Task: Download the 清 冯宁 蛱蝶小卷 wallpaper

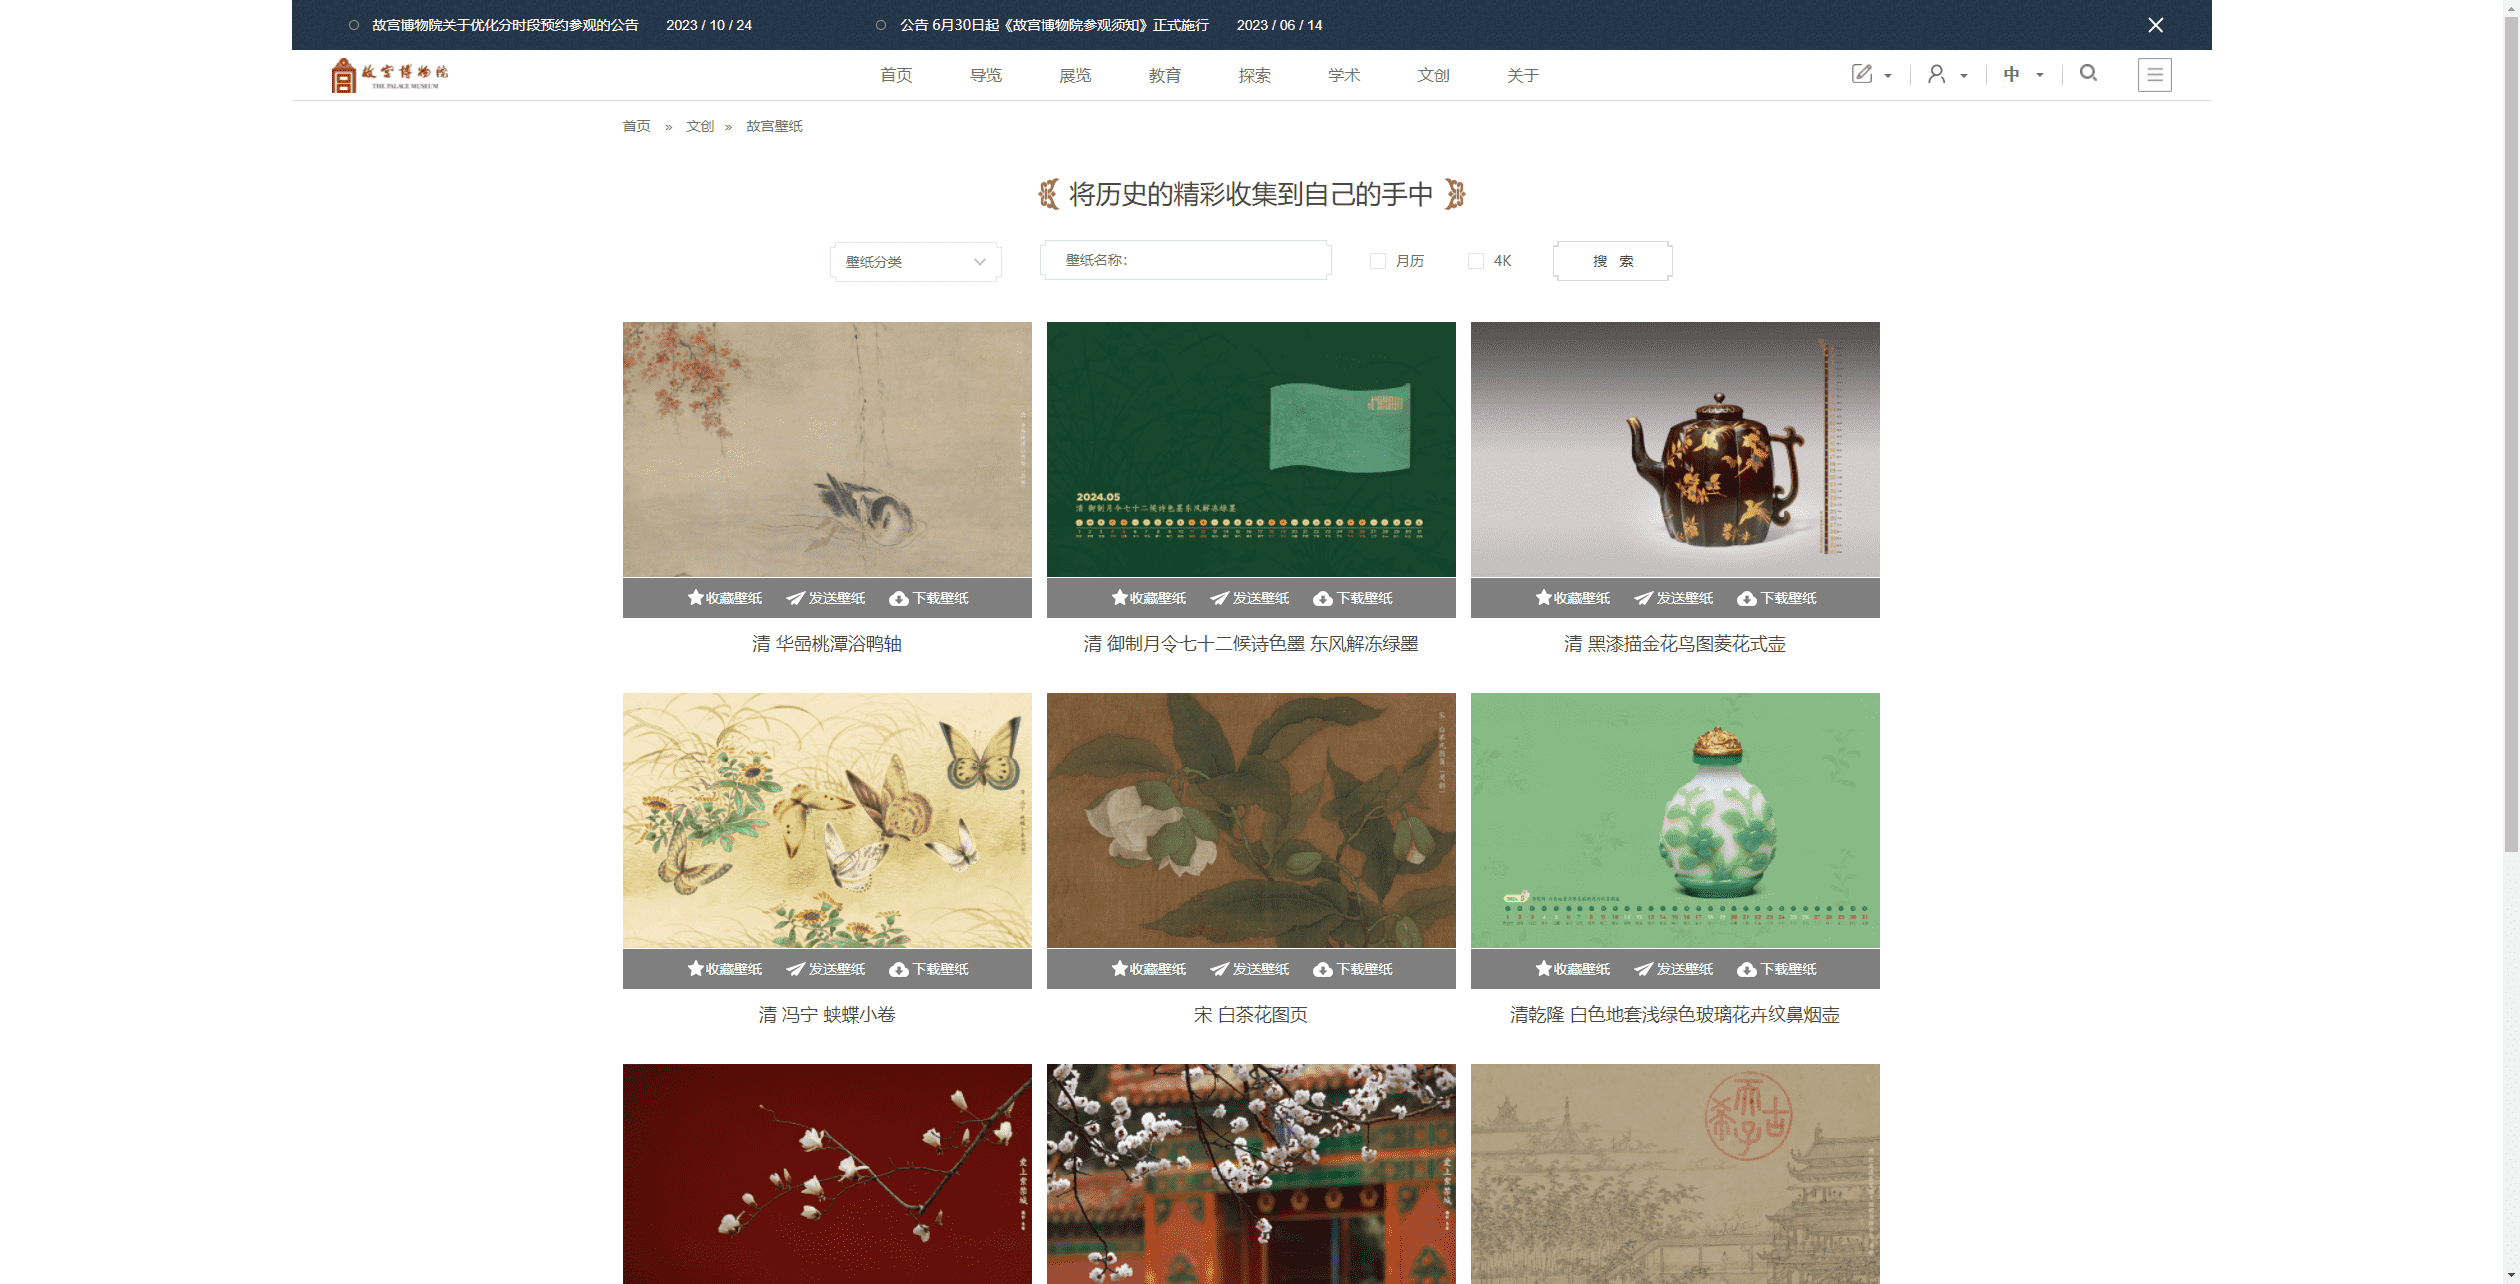Action: (929, 969)
